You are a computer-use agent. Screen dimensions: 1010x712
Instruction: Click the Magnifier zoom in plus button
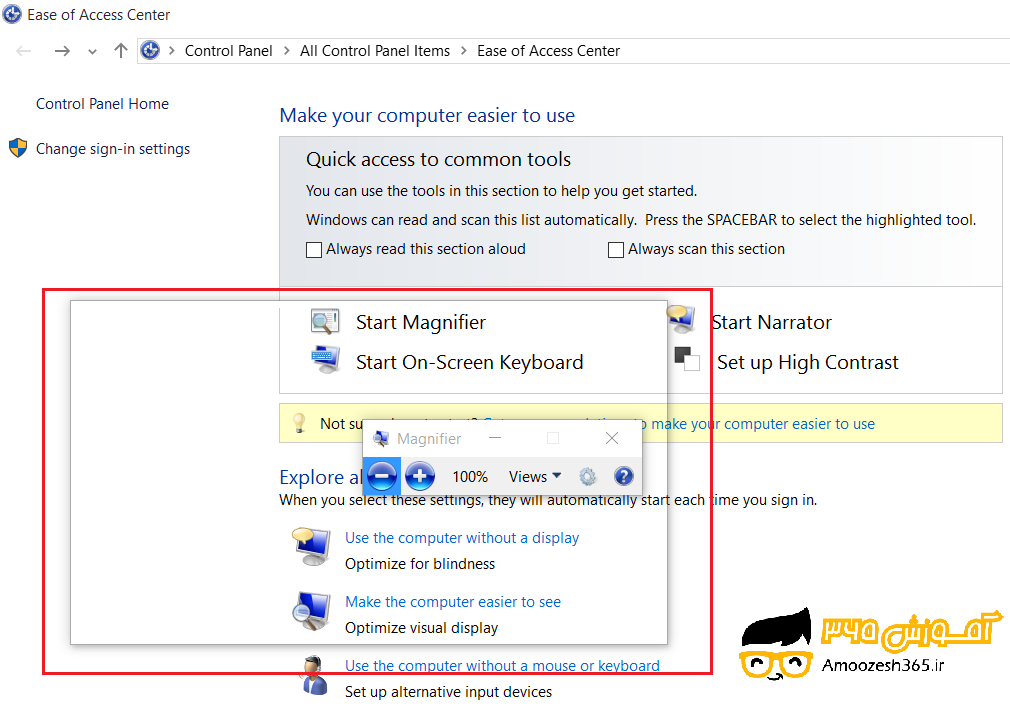[419, 476]
